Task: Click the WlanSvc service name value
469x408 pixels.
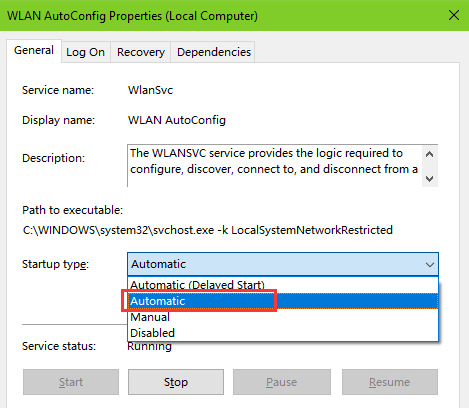Action: tap(151, 90)
